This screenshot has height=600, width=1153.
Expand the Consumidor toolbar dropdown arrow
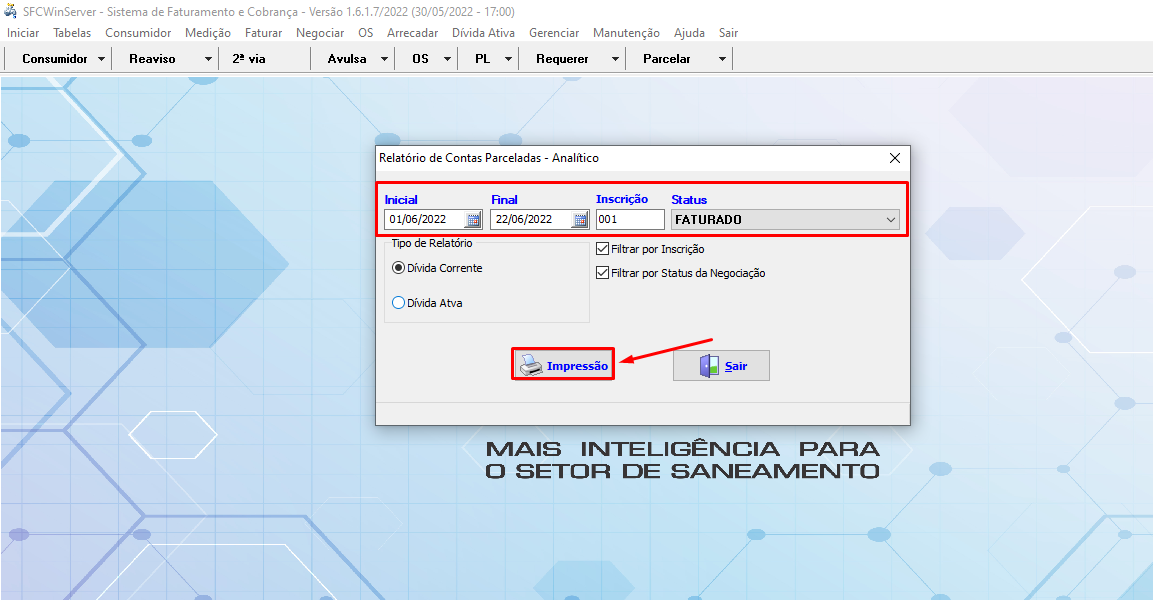[102, 59]
